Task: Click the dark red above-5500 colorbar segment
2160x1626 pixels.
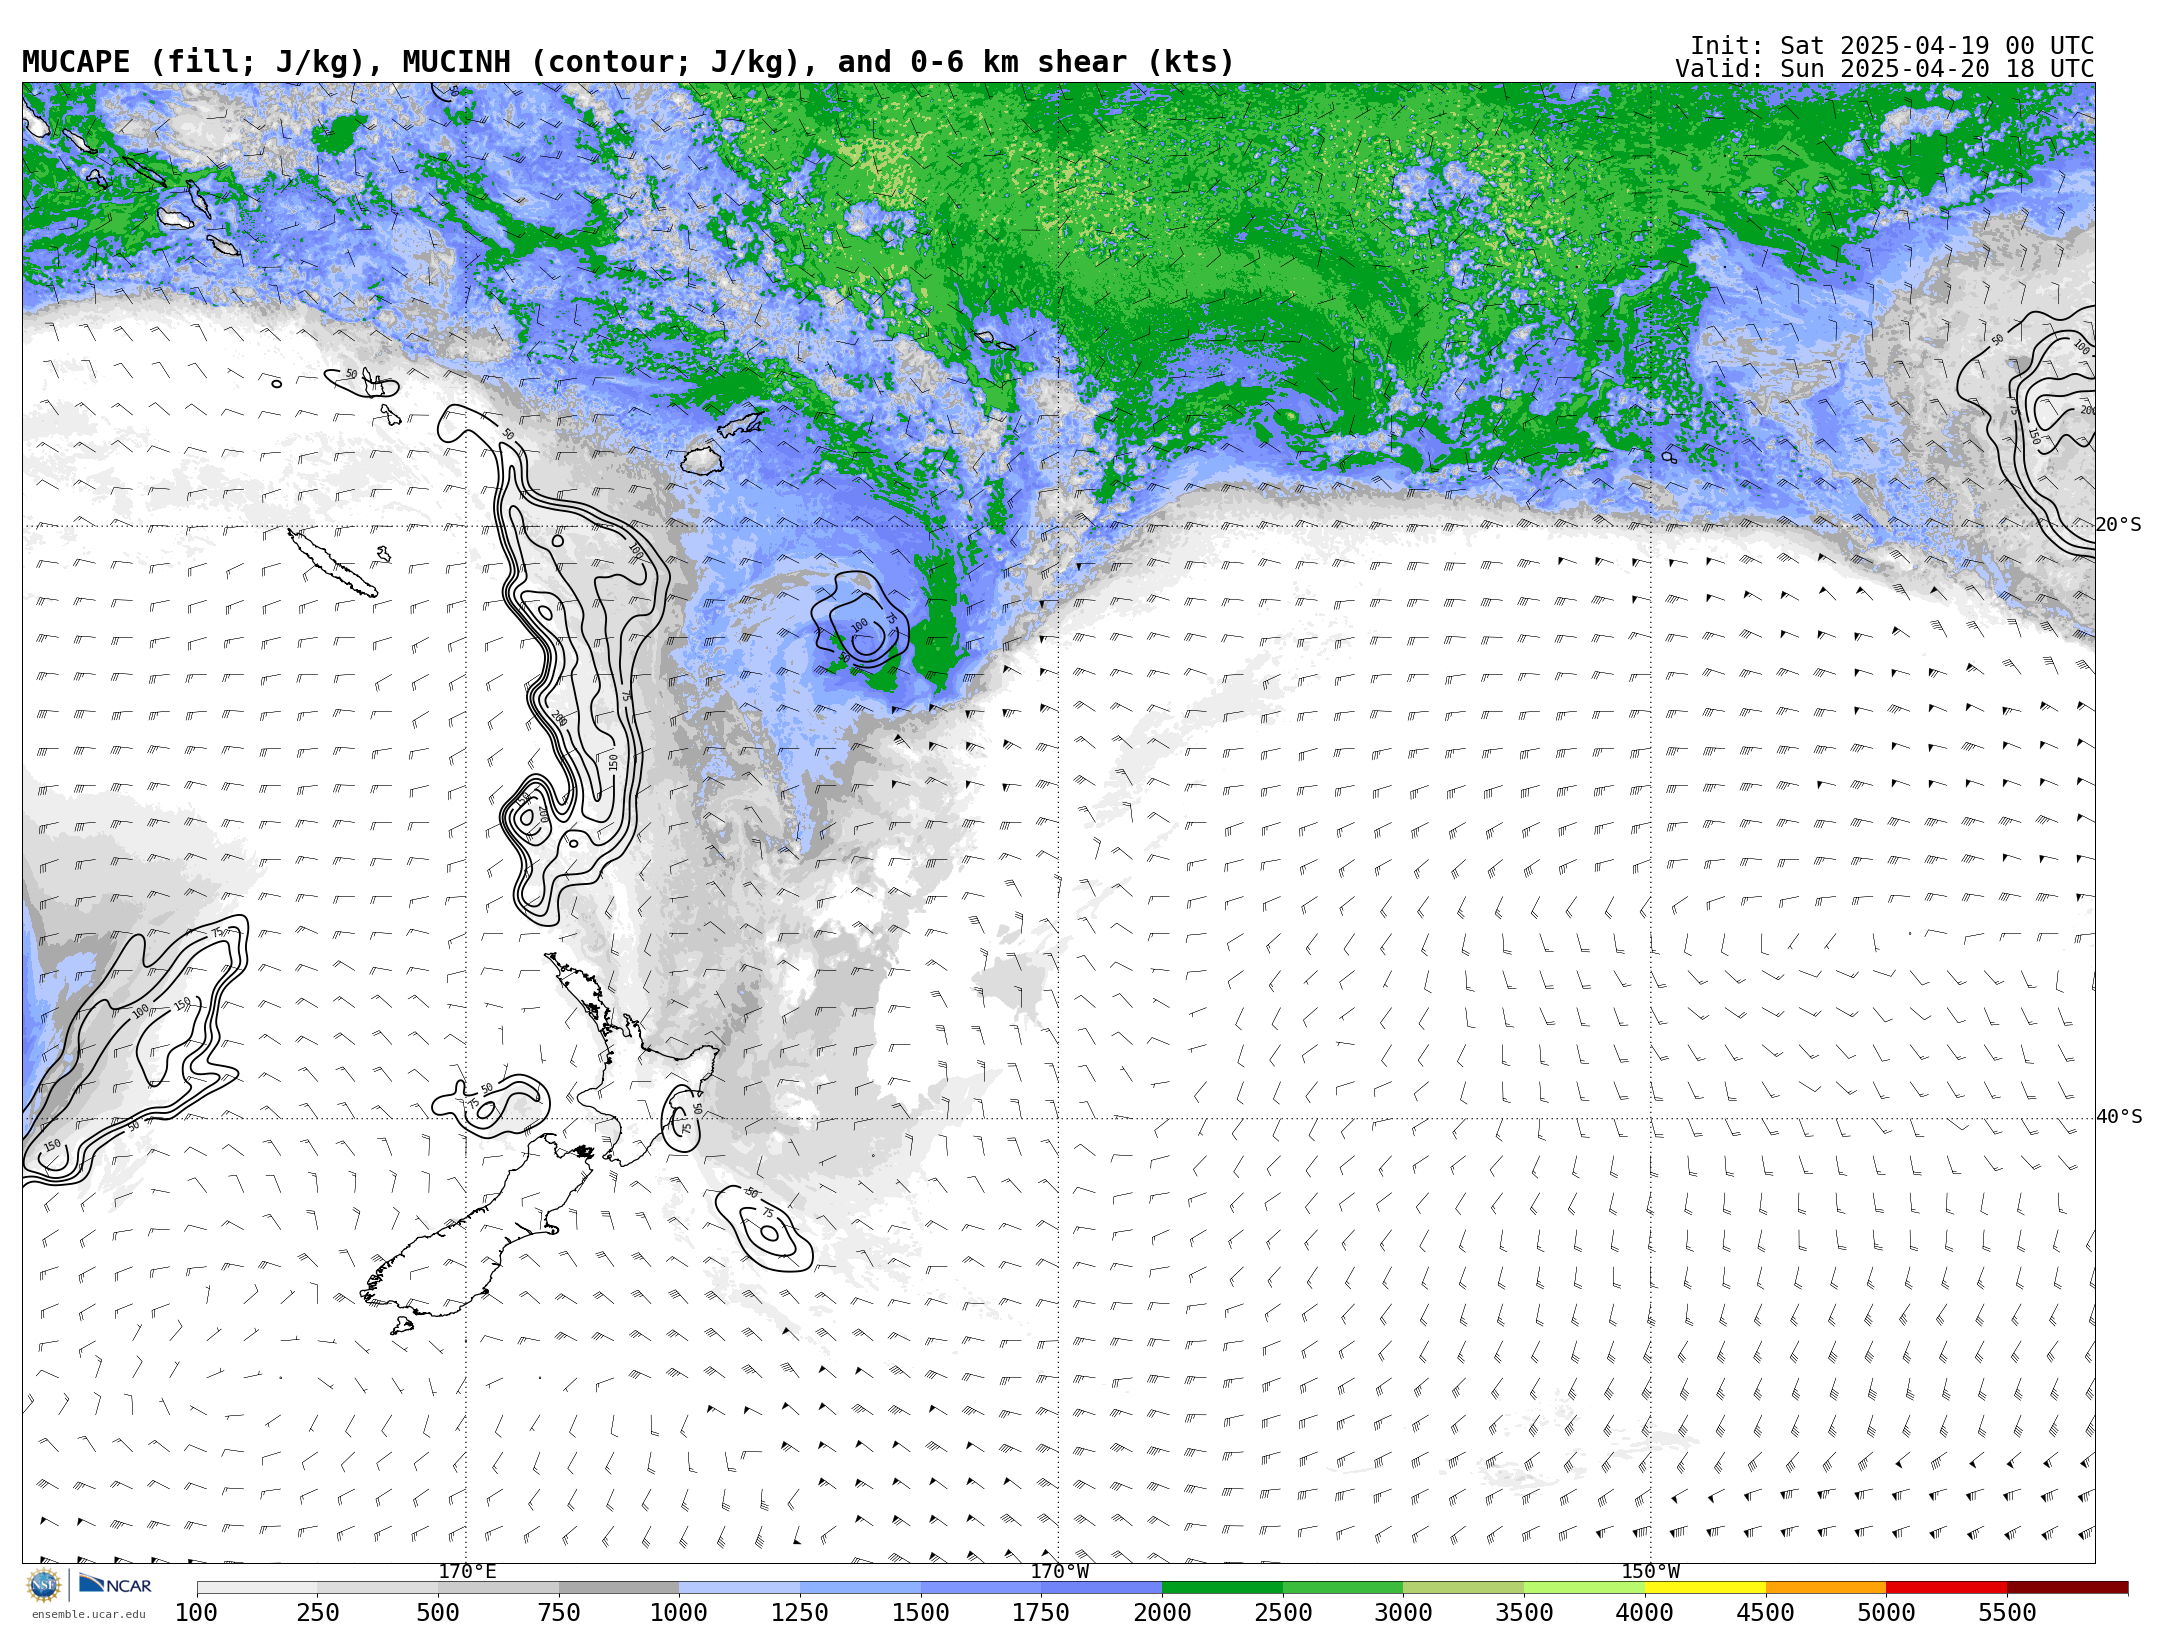Action: pyautogui.click(x=2067, y=1588)
